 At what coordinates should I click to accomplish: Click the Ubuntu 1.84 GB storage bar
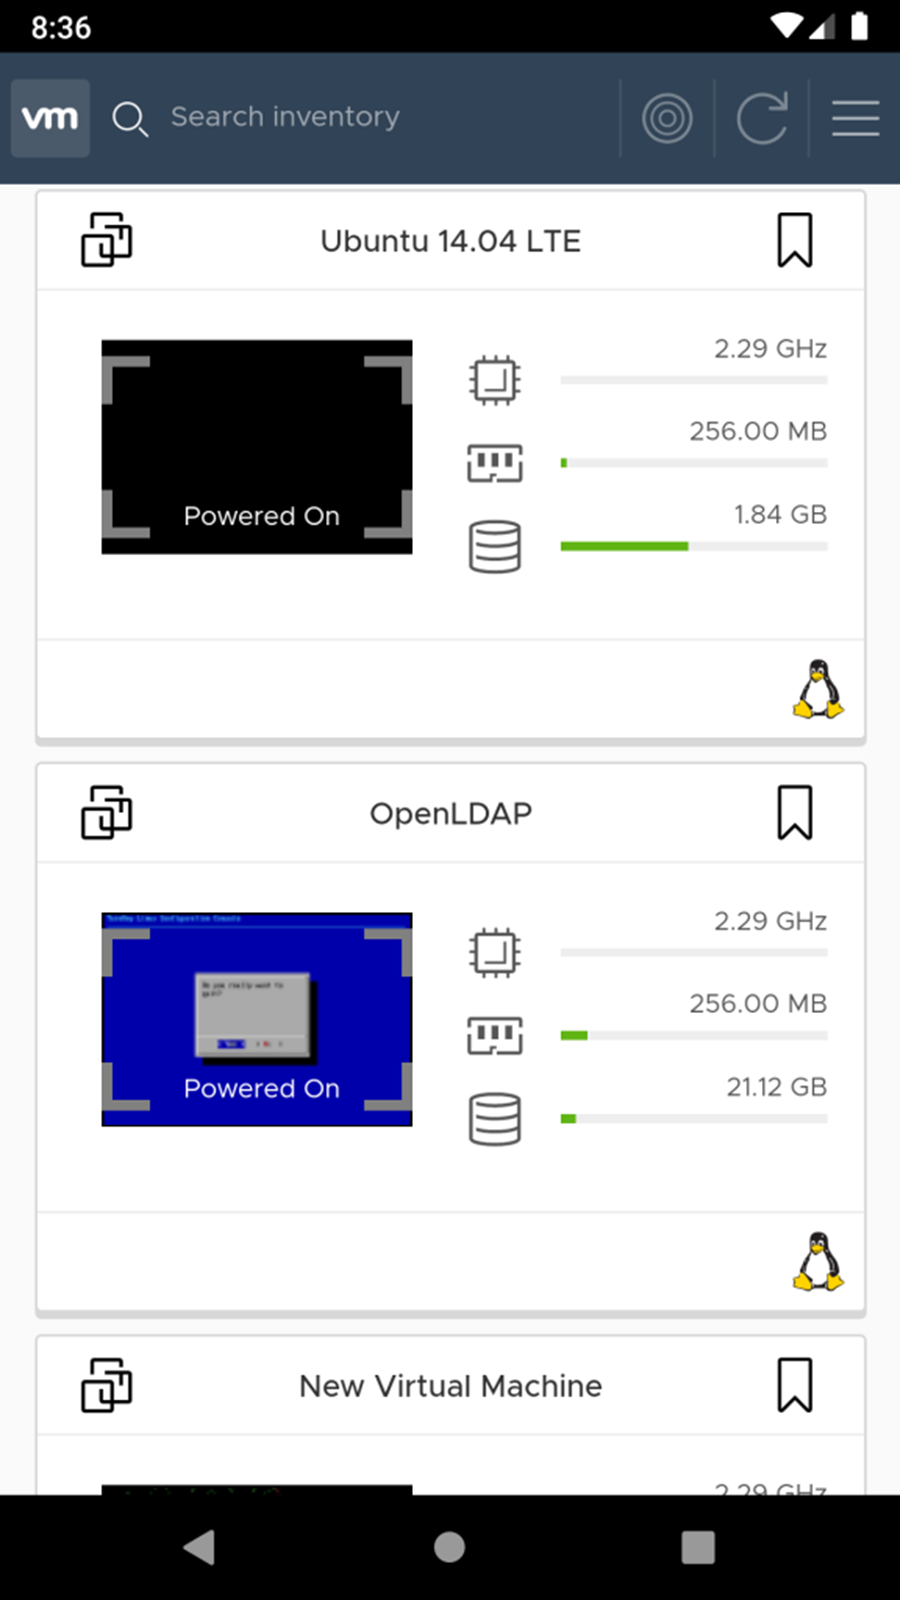693,546
